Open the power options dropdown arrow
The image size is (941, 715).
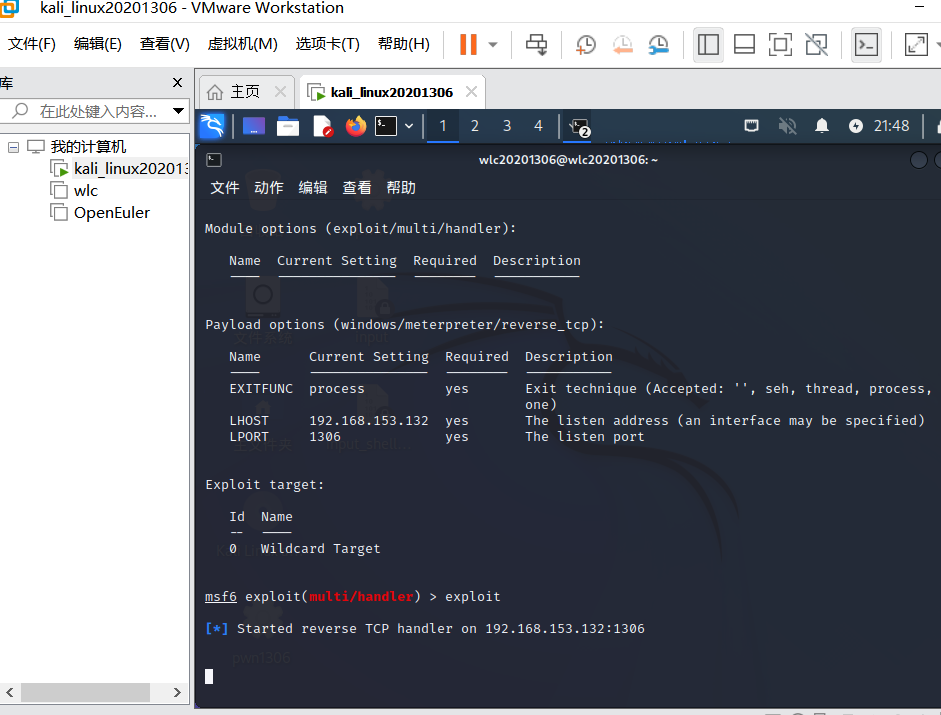(x=493, y=44)
